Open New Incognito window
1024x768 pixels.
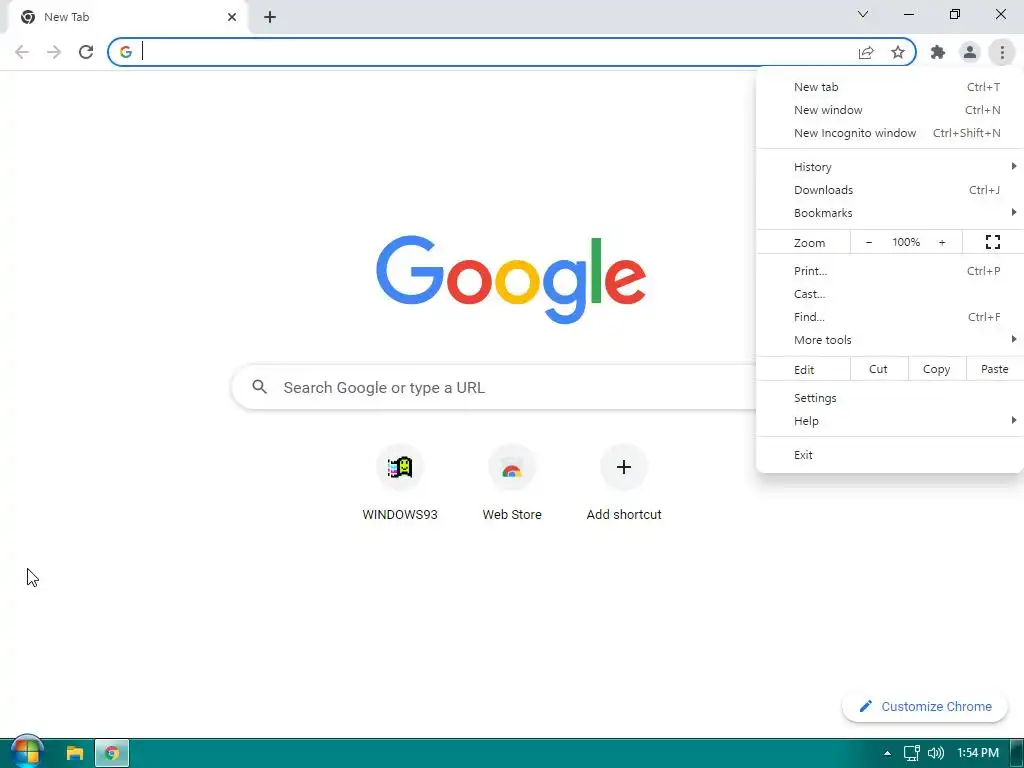coord(889,133)
